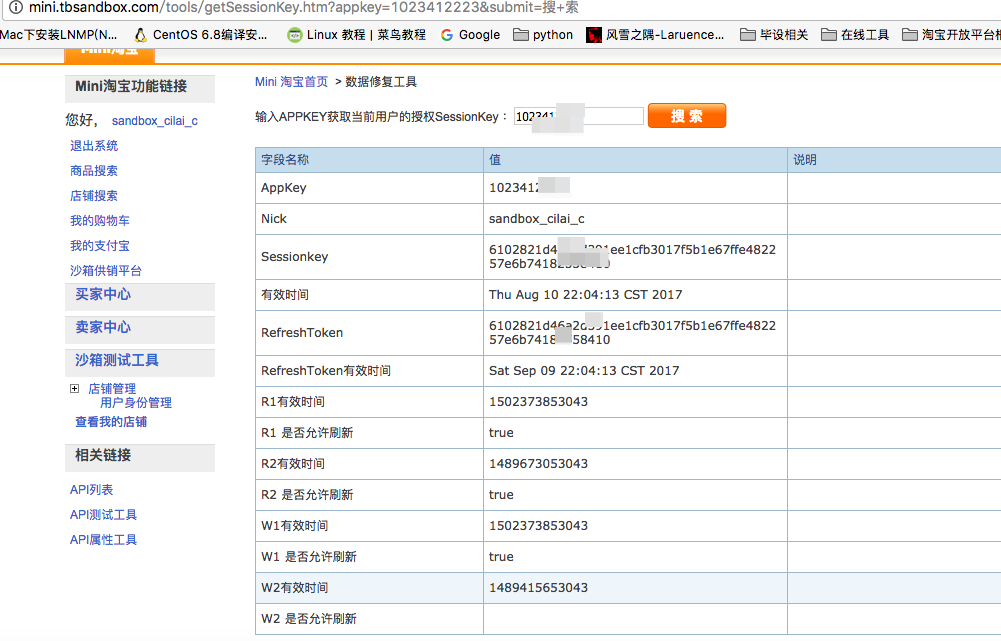1001x641 pixels.
Task: Open the python bookmarks folder
Action: tap(543, 34)
